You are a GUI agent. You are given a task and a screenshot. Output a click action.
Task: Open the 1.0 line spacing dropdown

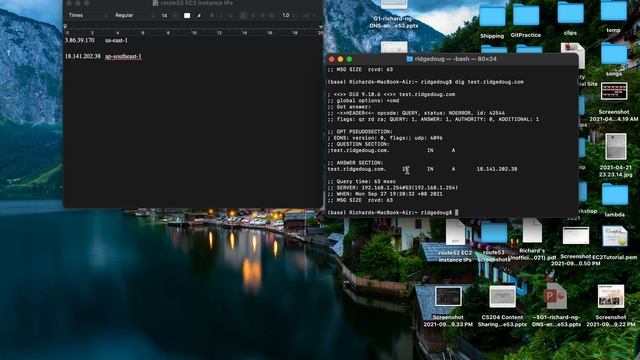point(288,16)
